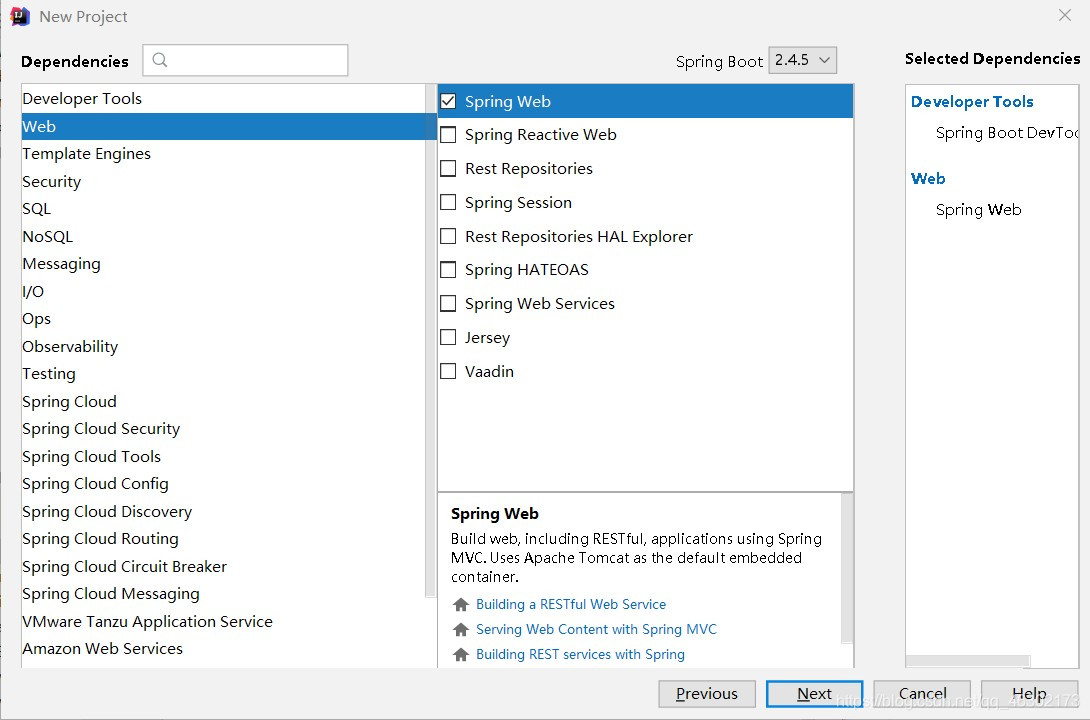Focus the dependencies search field
The width and height of the screenshot is (1090, 720).
point(245,60)
